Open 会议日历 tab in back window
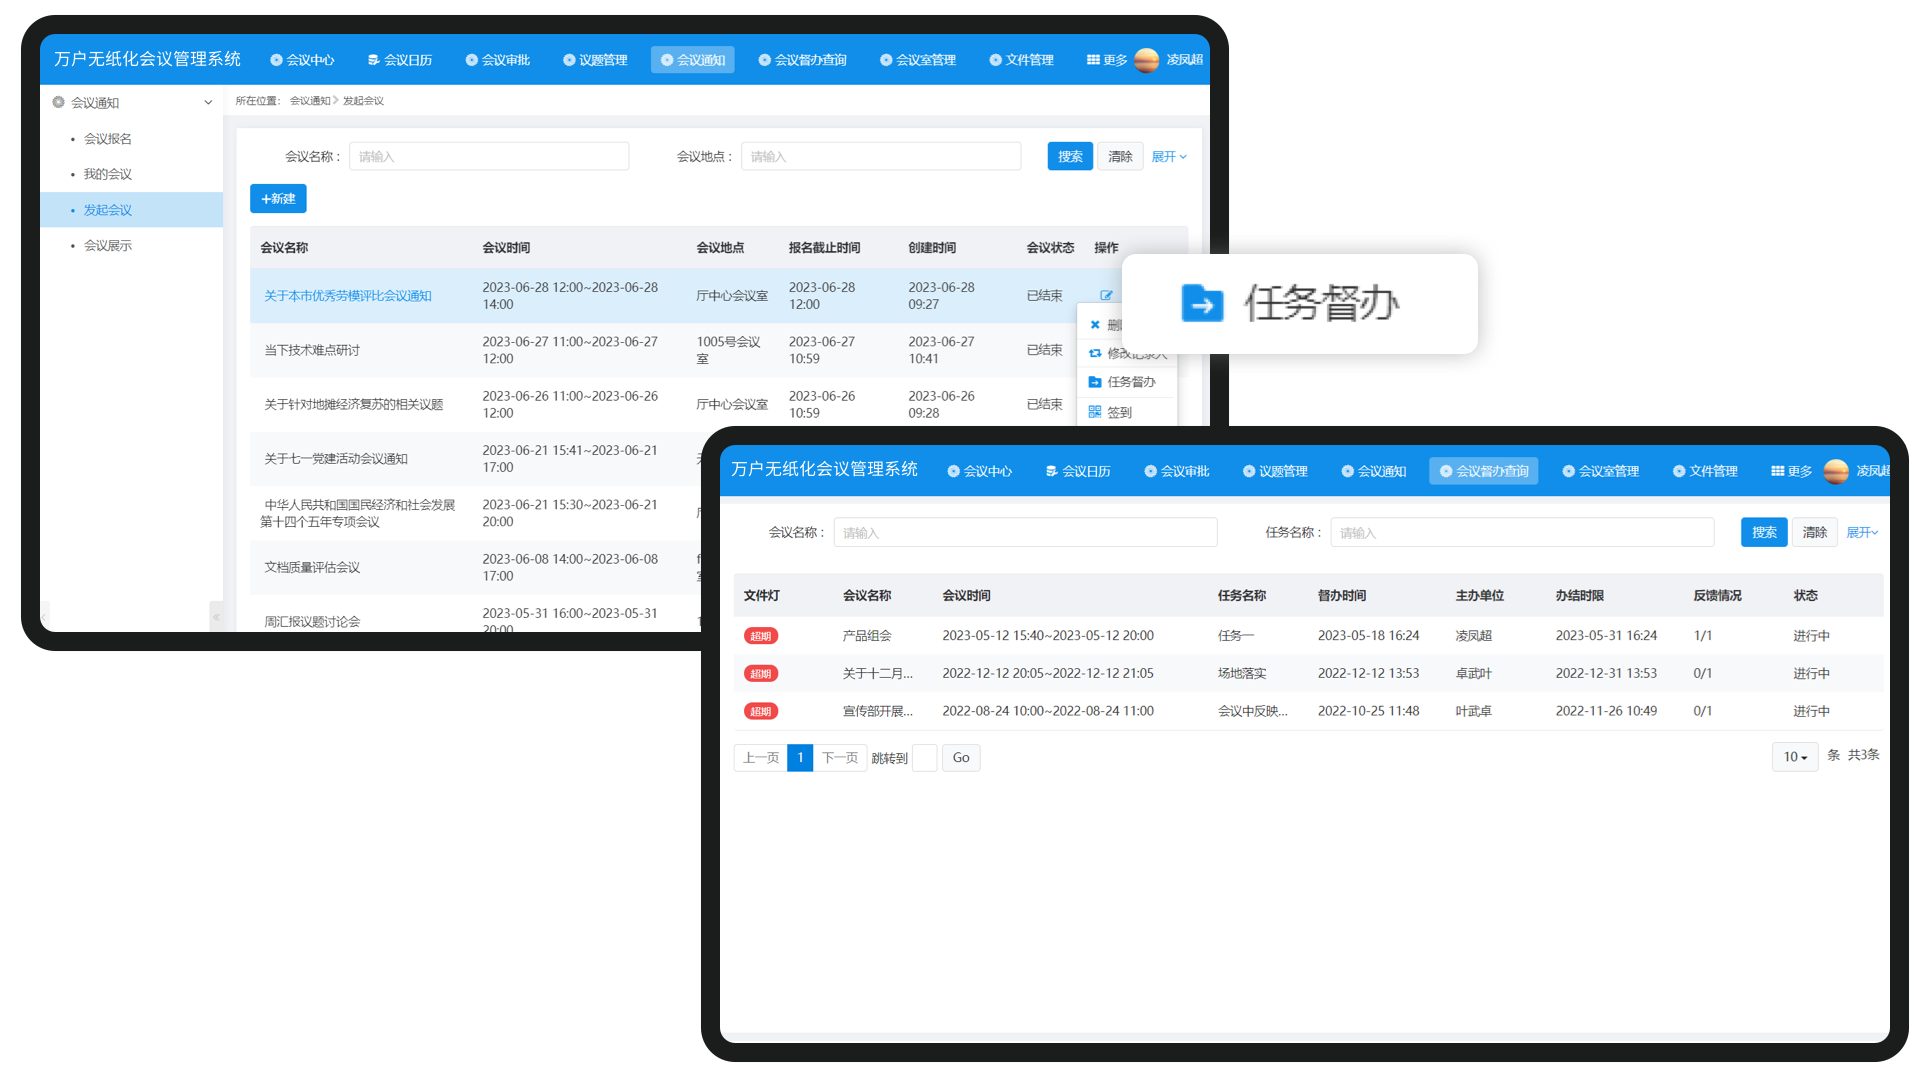1920x1067 pixels. coord(400,60)
